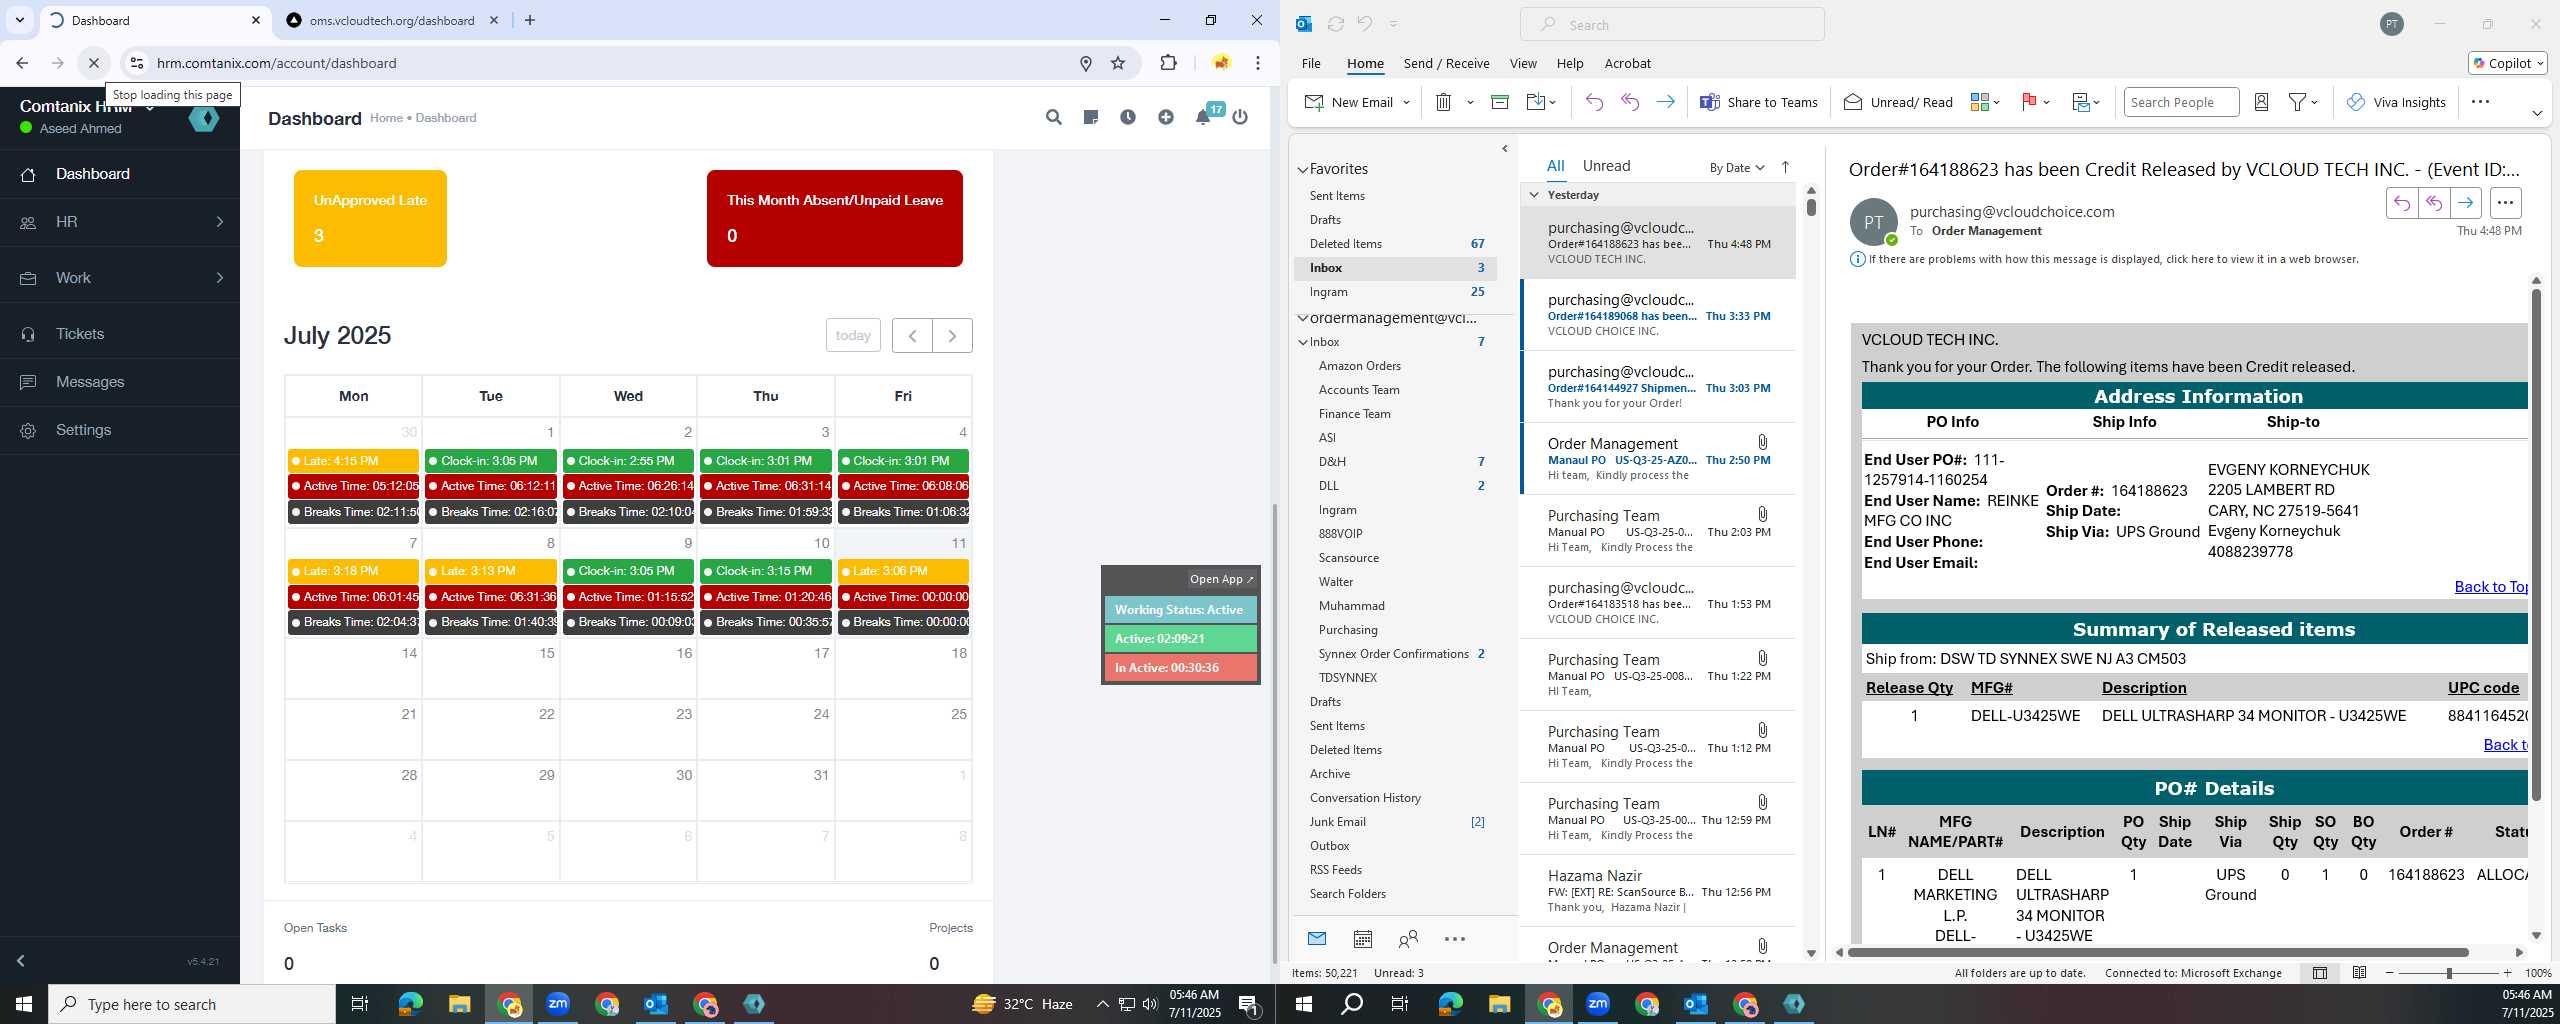Image resolution: width=2560 pixels, height=1024 pixels.
Task: Click Viva Insights button
Action: [2395, 102]
